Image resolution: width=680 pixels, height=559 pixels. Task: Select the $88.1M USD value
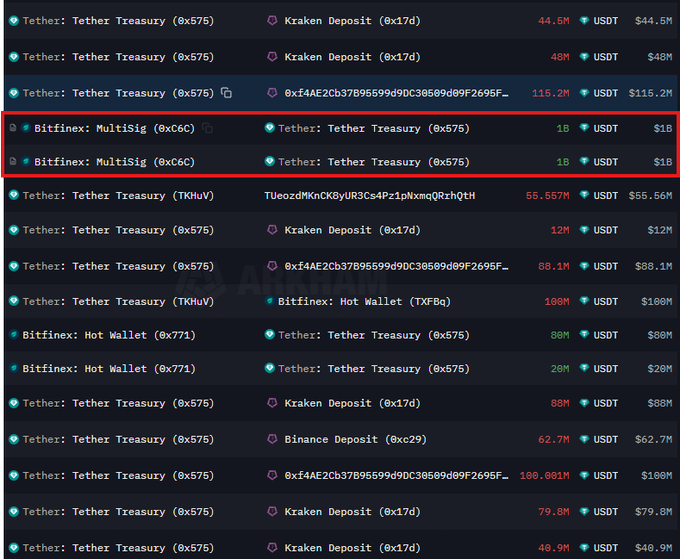pyautogui.click(x=654, y=266)
